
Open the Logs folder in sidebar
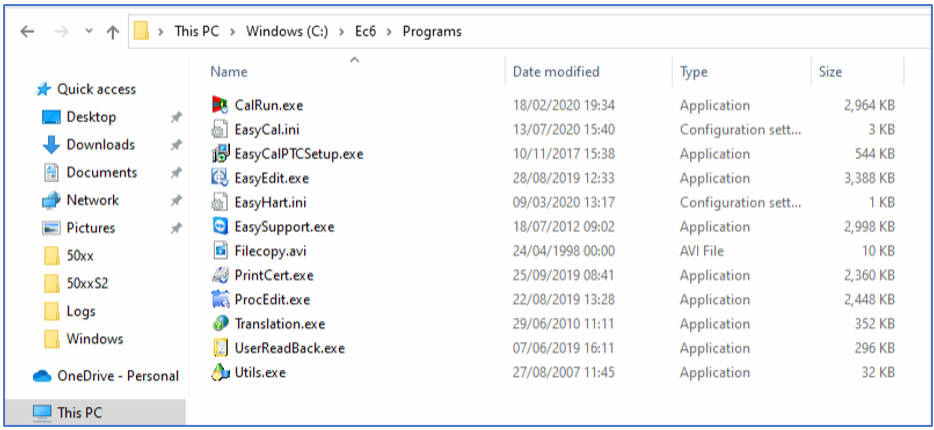81,311
